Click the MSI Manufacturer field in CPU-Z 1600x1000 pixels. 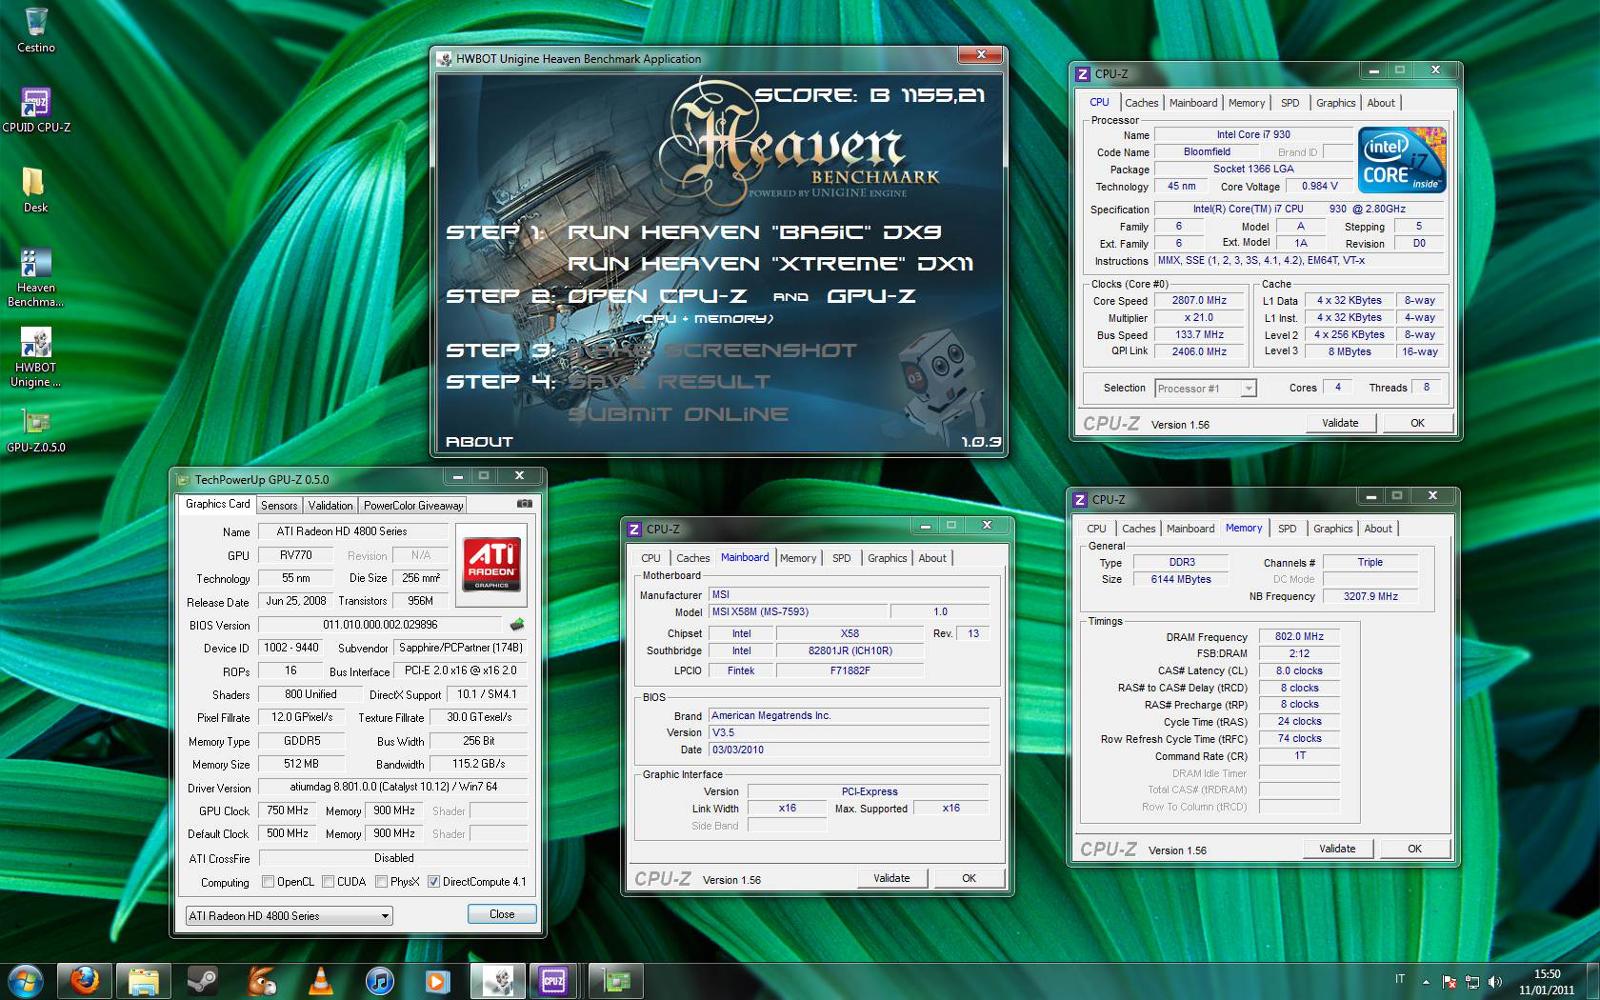[x=849, y=595]
